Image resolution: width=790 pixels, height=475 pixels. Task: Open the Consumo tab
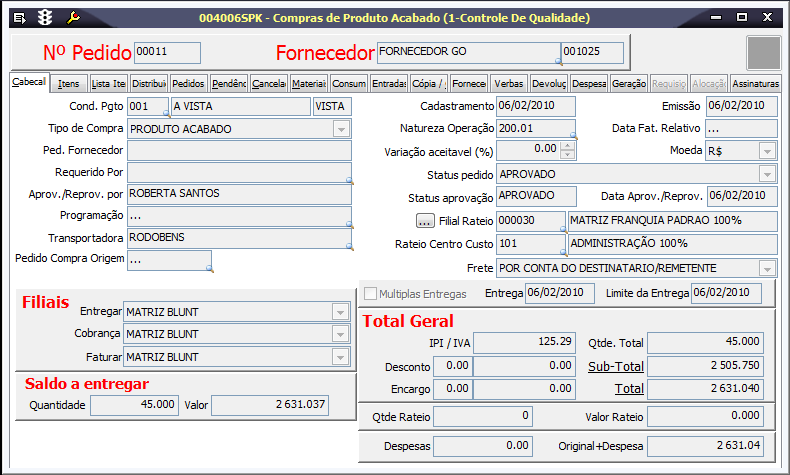coord(349,84)
